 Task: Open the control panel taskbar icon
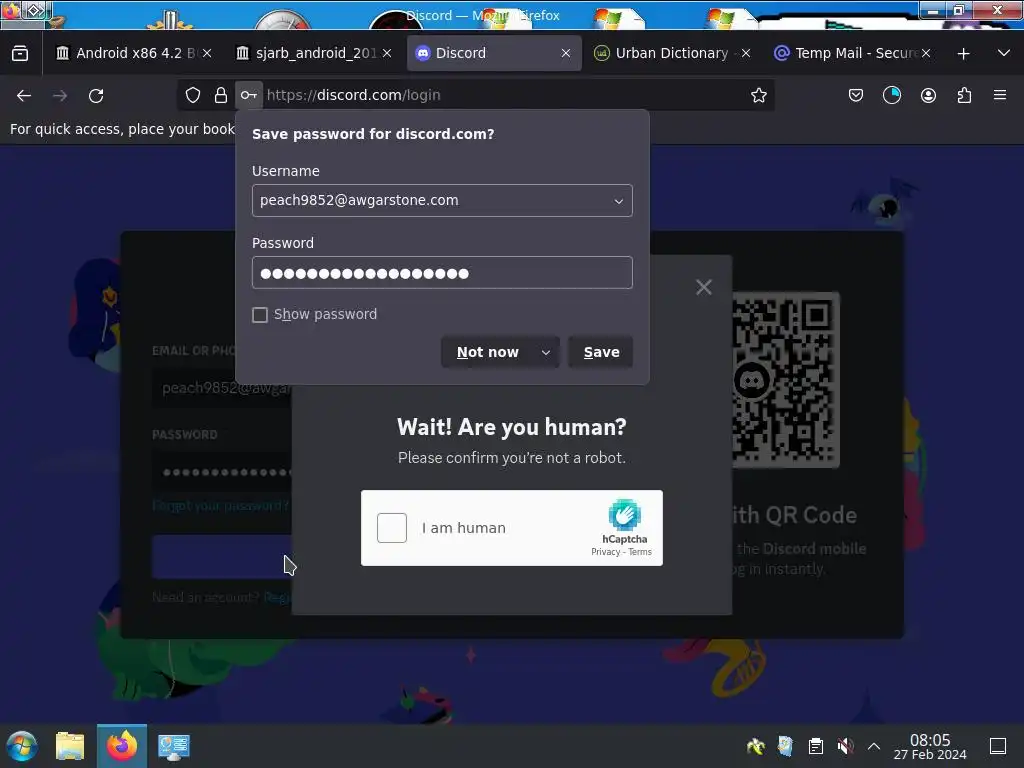click(x=174, y=746)
